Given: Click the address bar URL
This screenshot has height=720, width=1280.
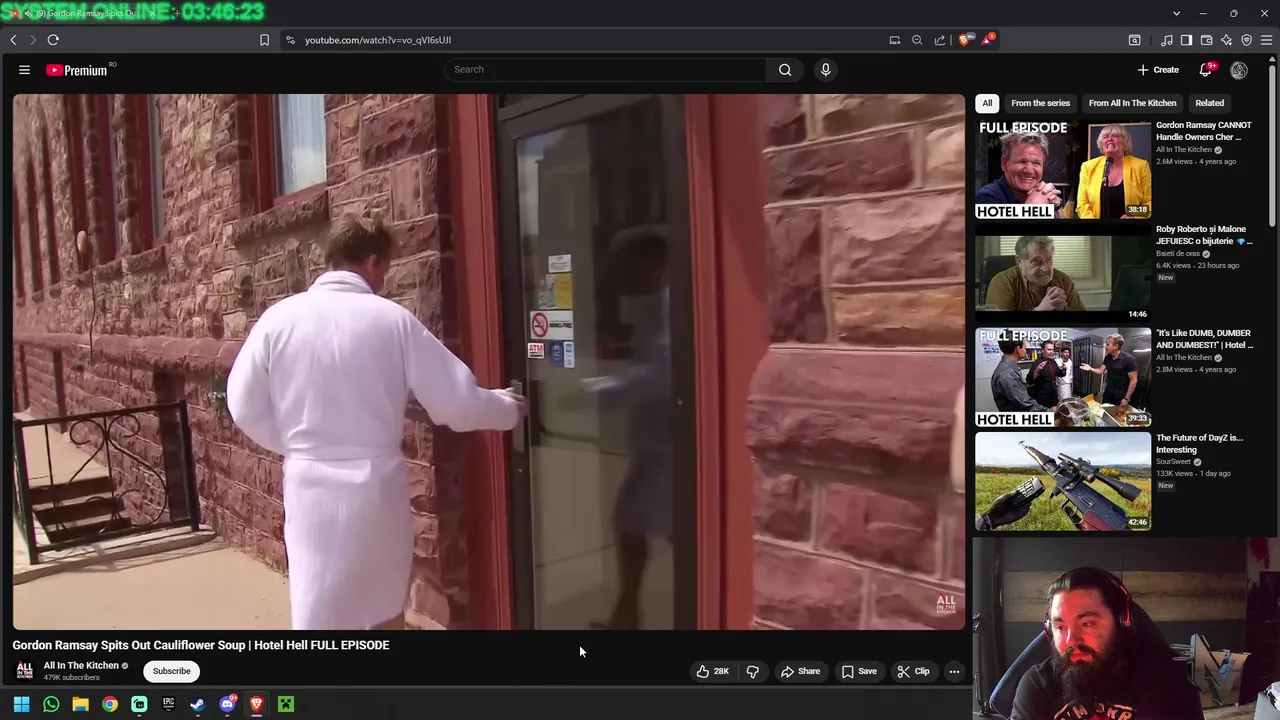Looking at the screenshot, I should click(x=378, y=40).
